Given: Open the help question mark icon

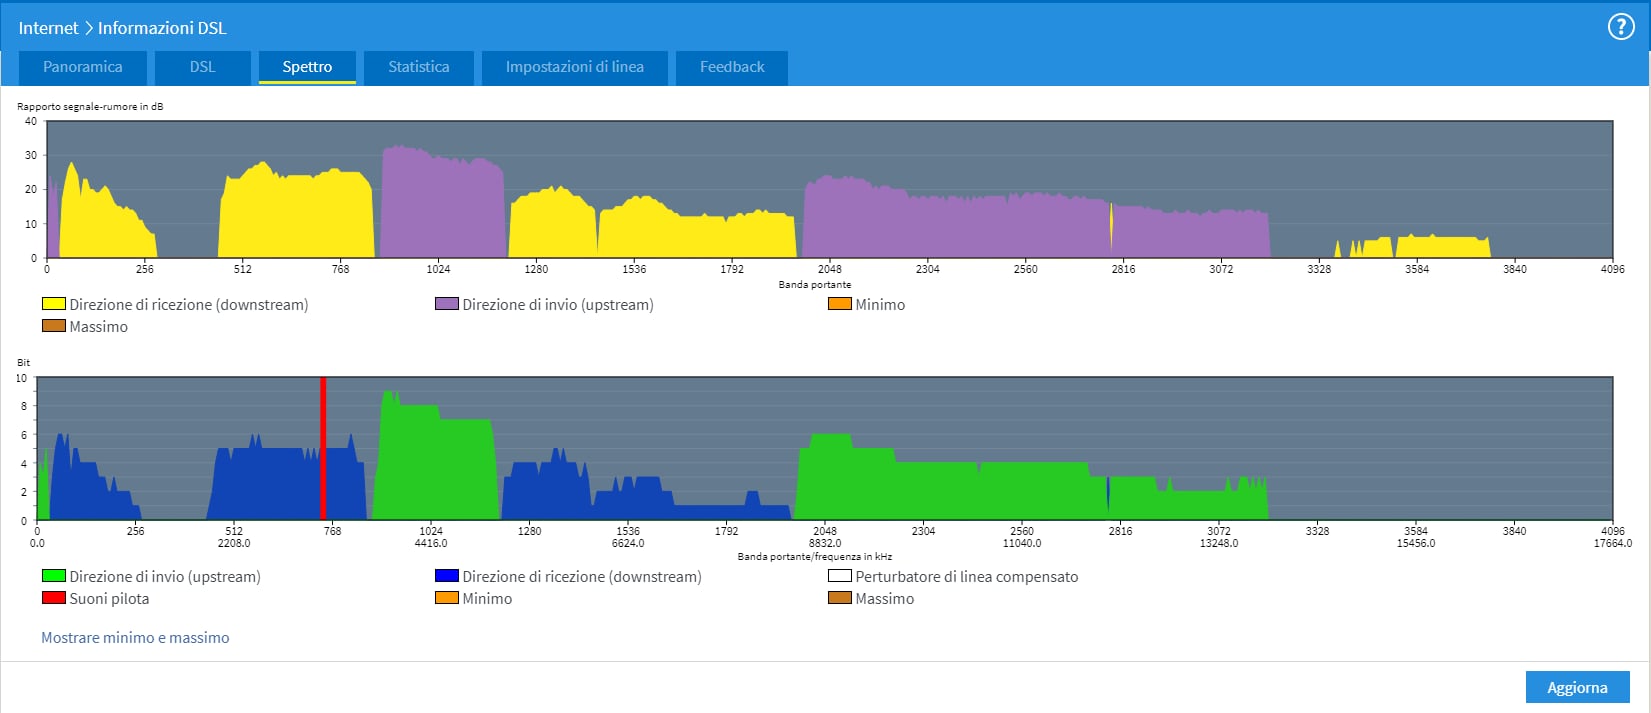Looking at the screenshot, I should [1620, 27].
